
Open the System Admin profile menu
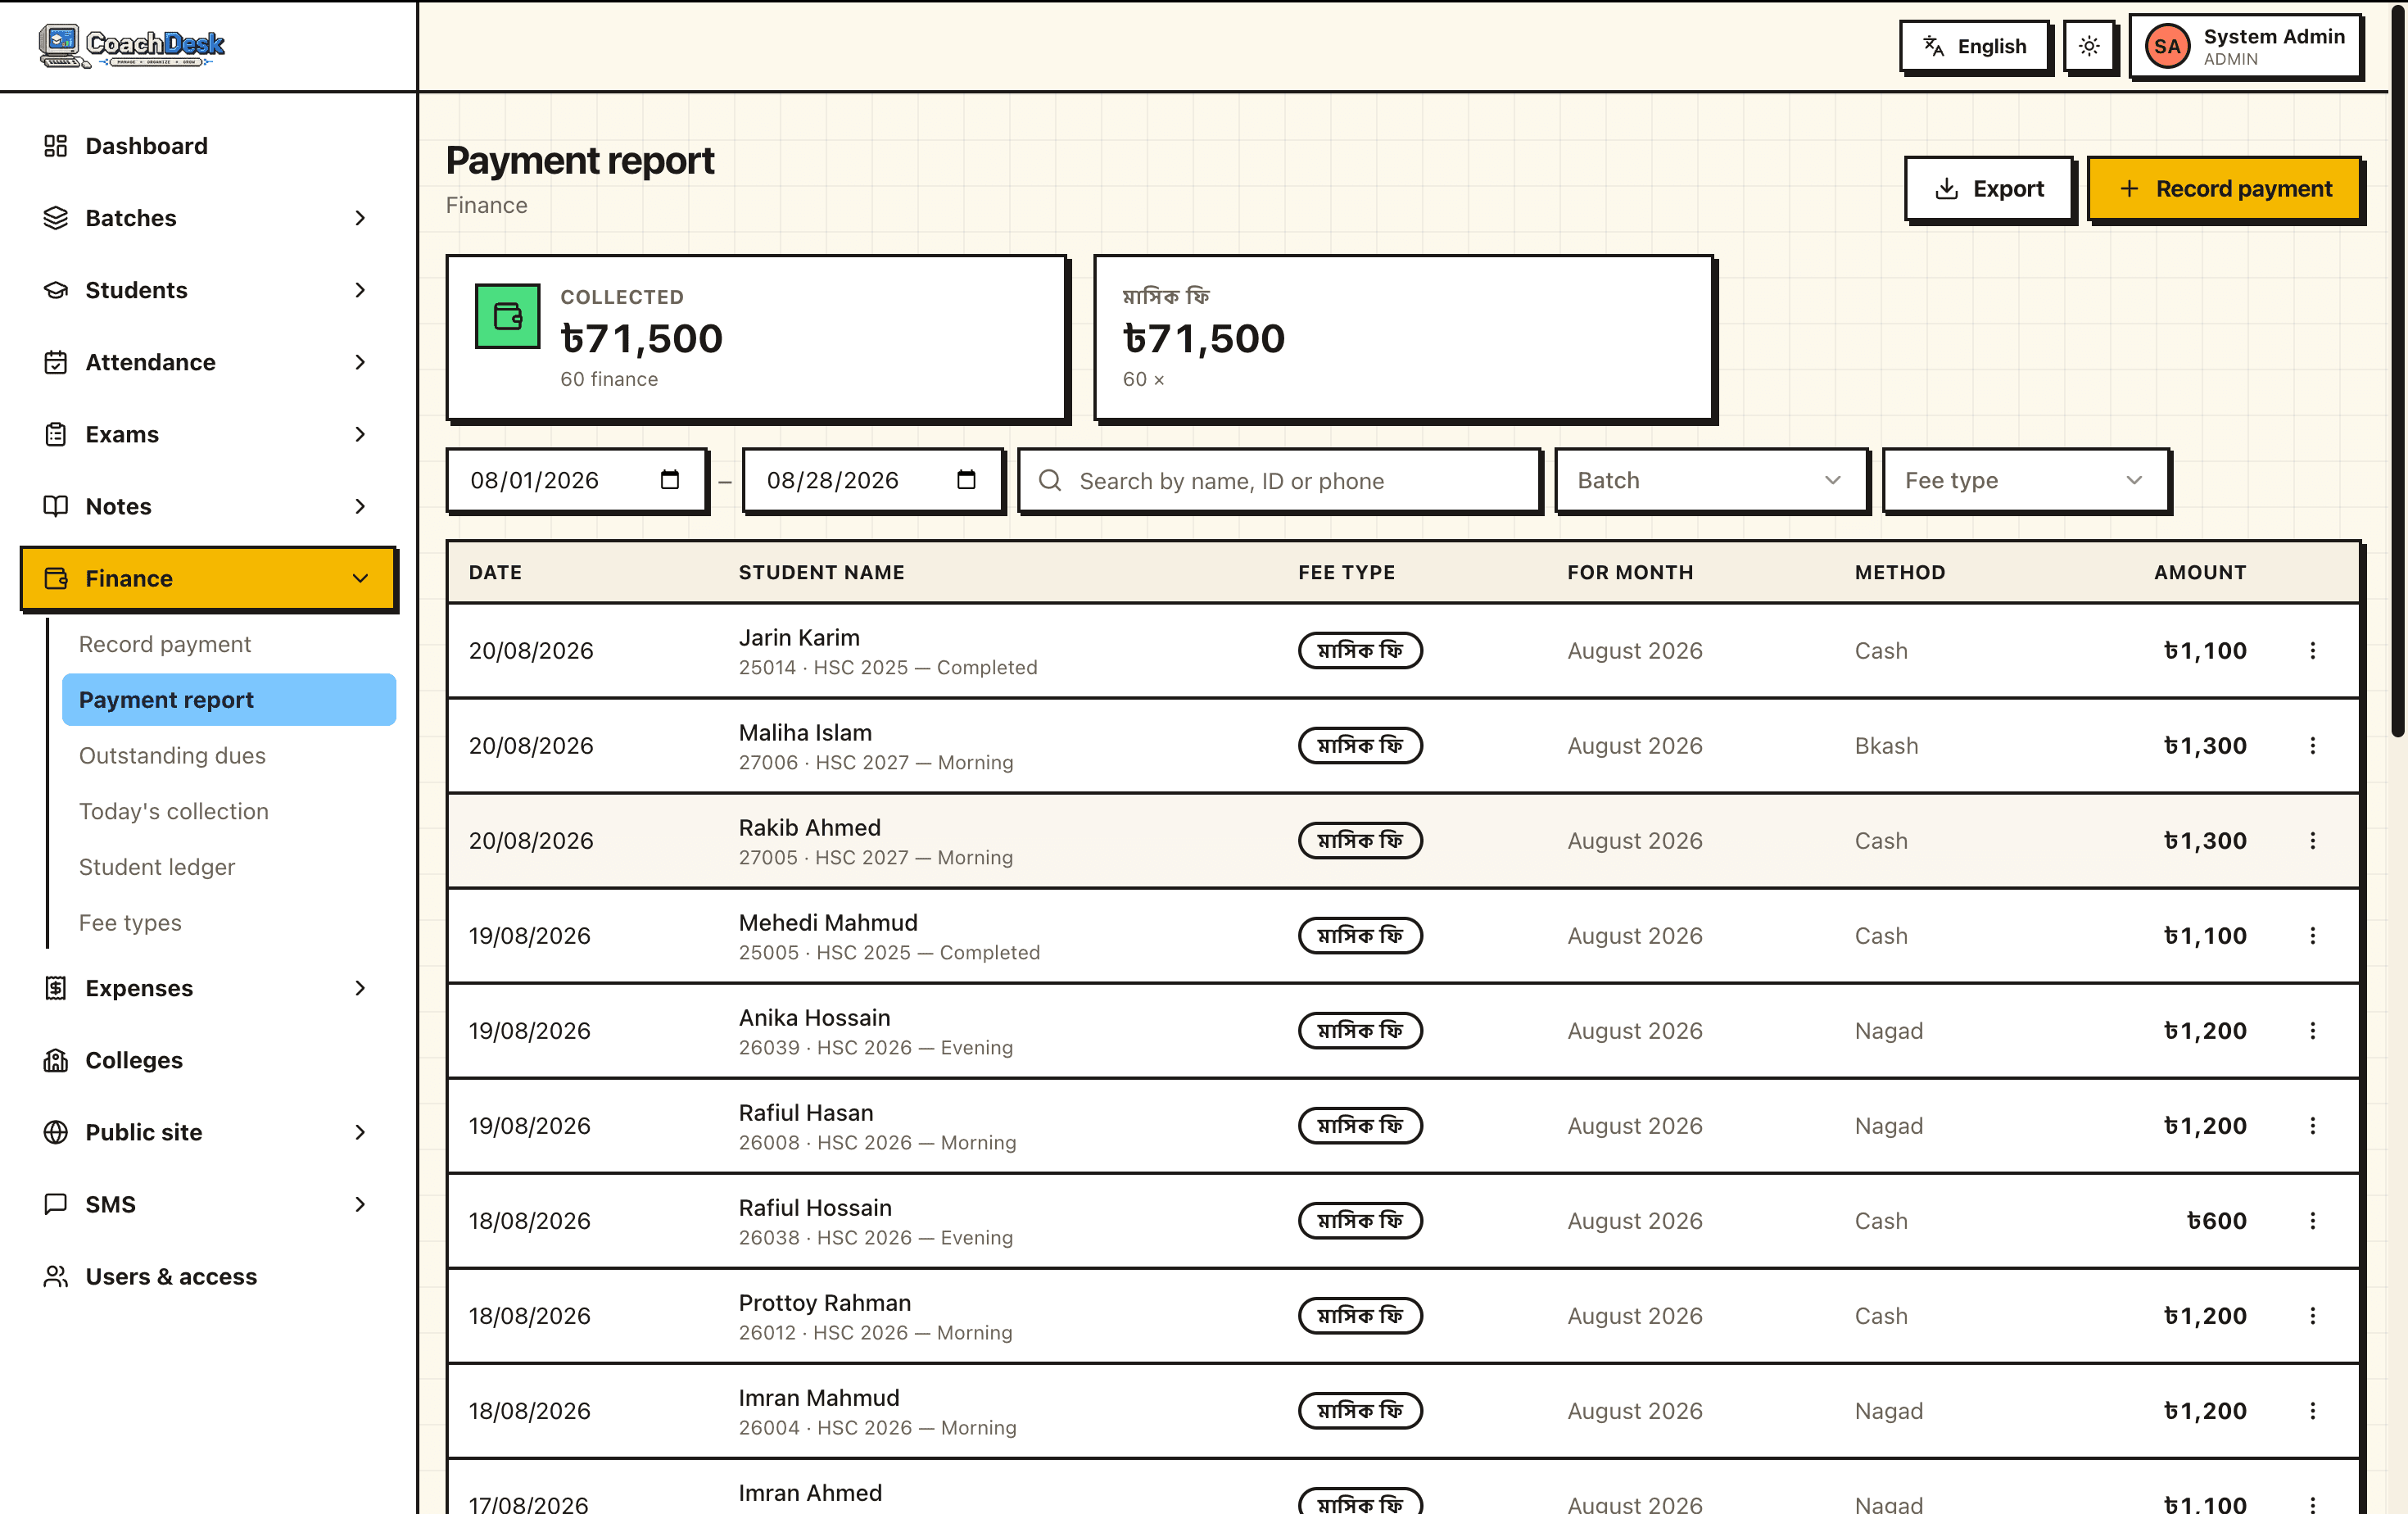point(2245,46)
